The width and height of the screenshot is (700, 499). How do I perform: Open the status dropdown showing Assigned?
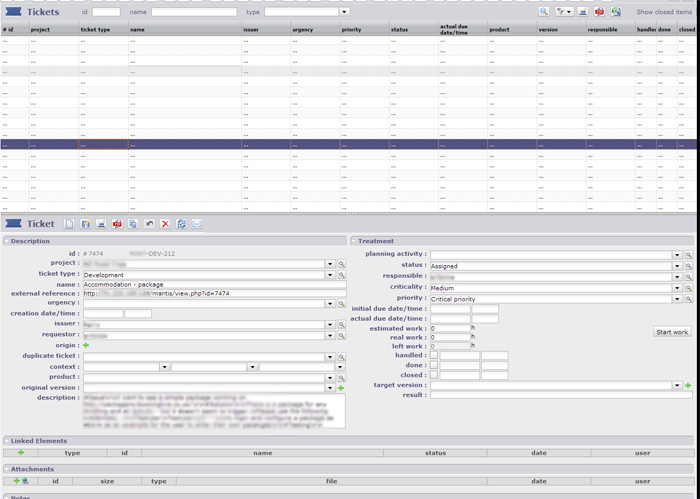click(677, 266)
